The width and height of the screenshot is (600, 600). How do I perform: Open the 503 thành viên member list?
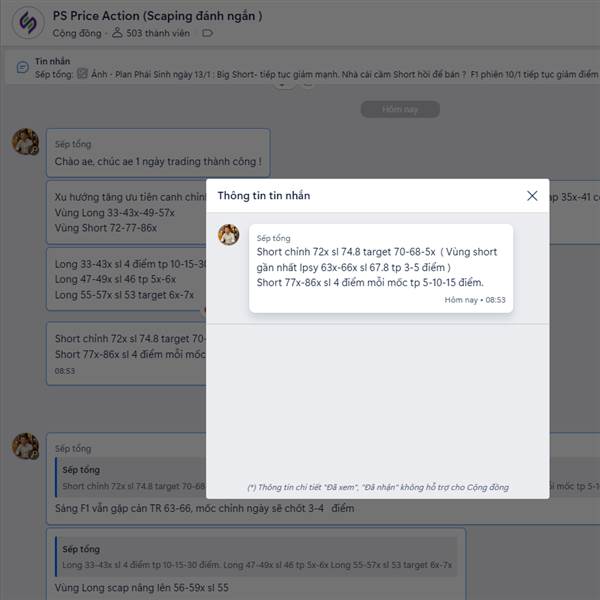(151, 33)
